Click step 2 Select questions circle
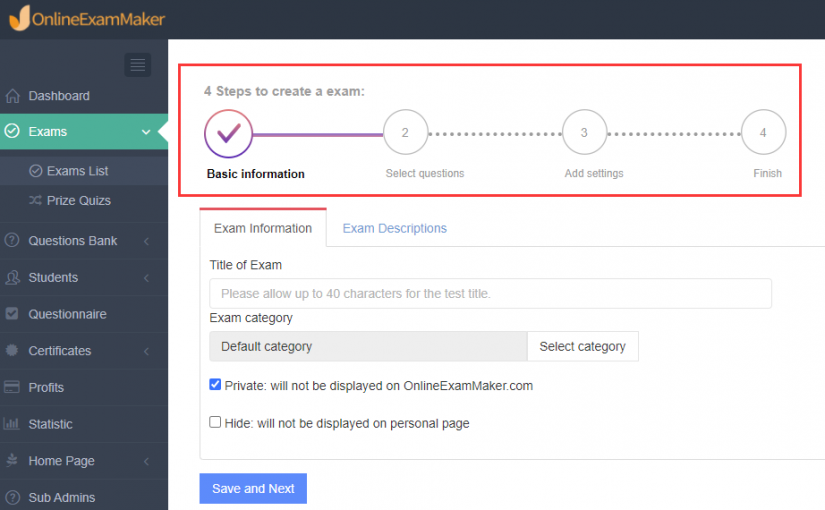This screenshot has height=510, width=825. (x=405, y=133)
